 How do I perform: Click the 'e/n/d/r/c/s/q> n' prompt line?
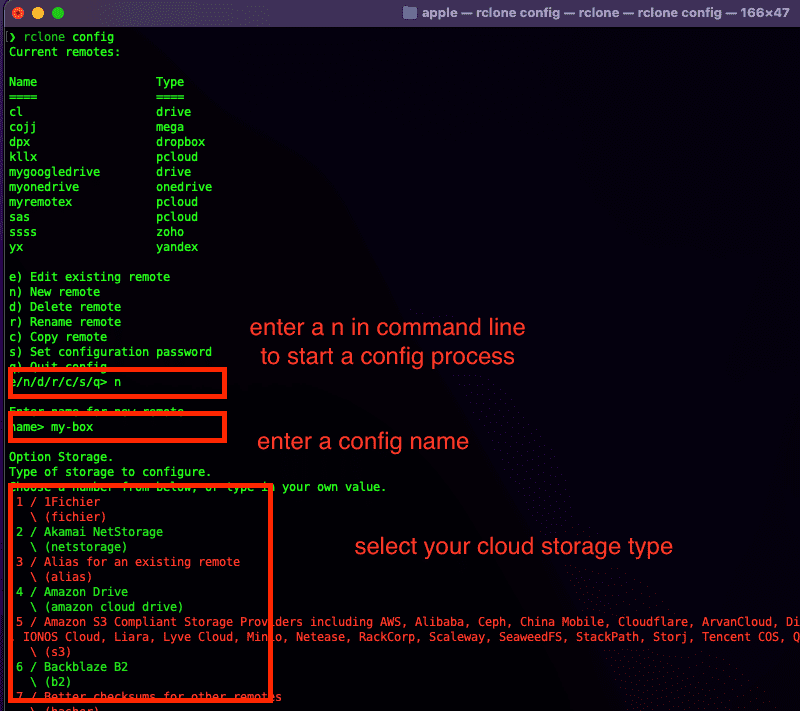[x=66, y=382]
